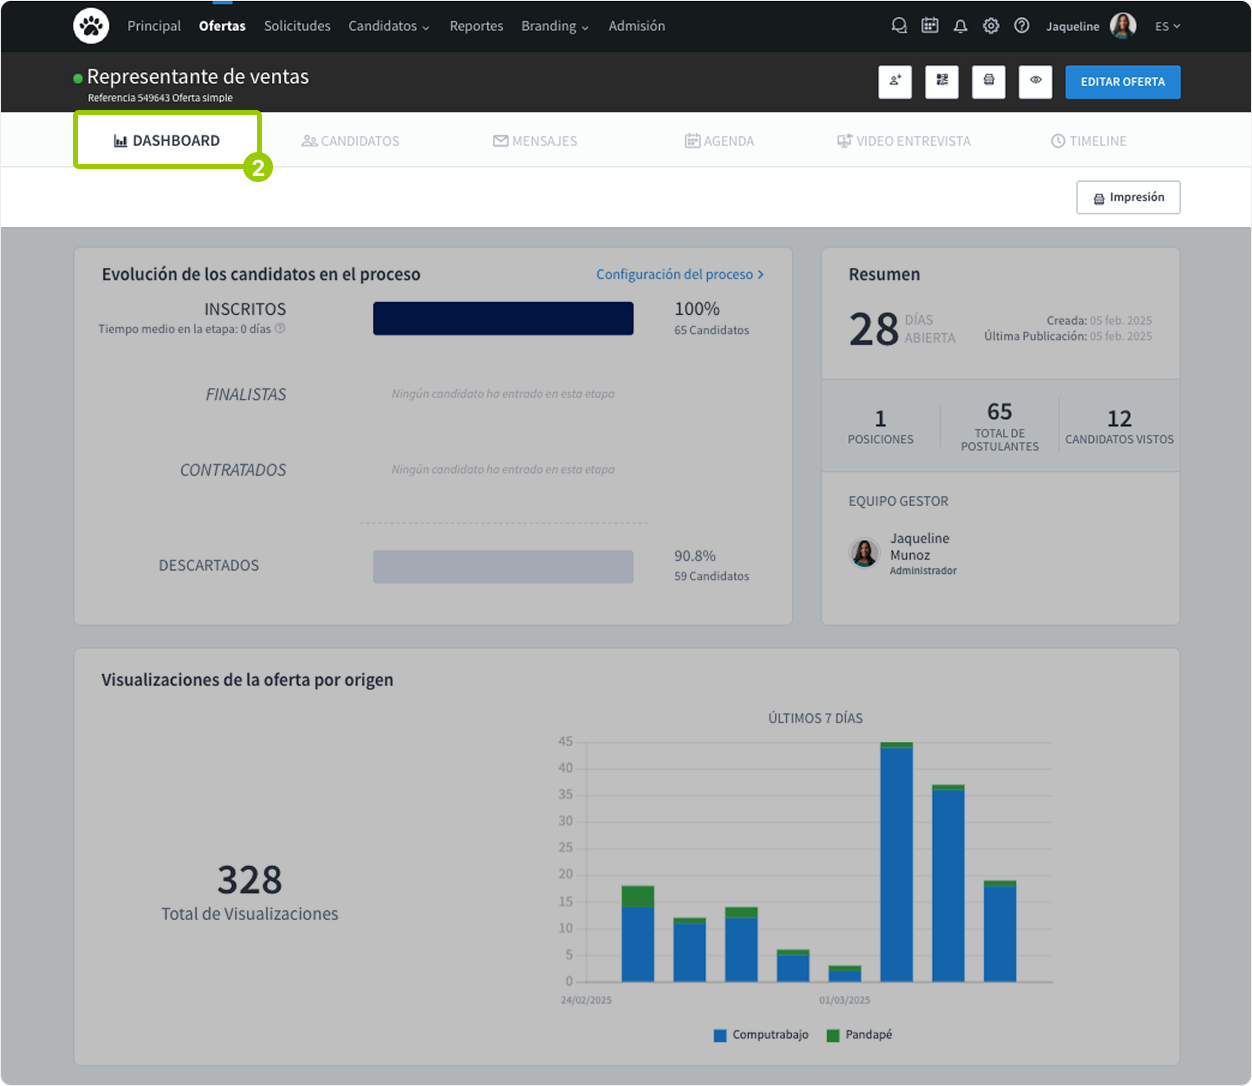Open messages via the chat bubble icon
1252x1086 pixels.
coord(899,25)
